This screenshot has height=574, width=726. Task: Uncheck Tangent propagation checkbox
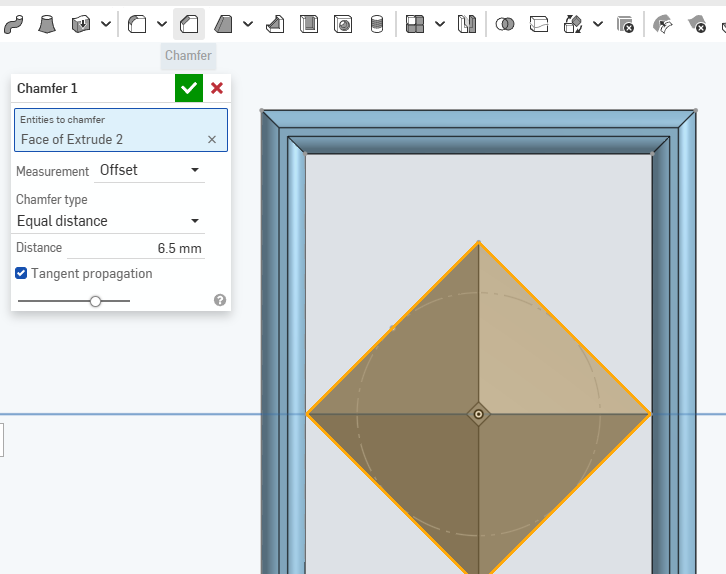tap(22, 273)
